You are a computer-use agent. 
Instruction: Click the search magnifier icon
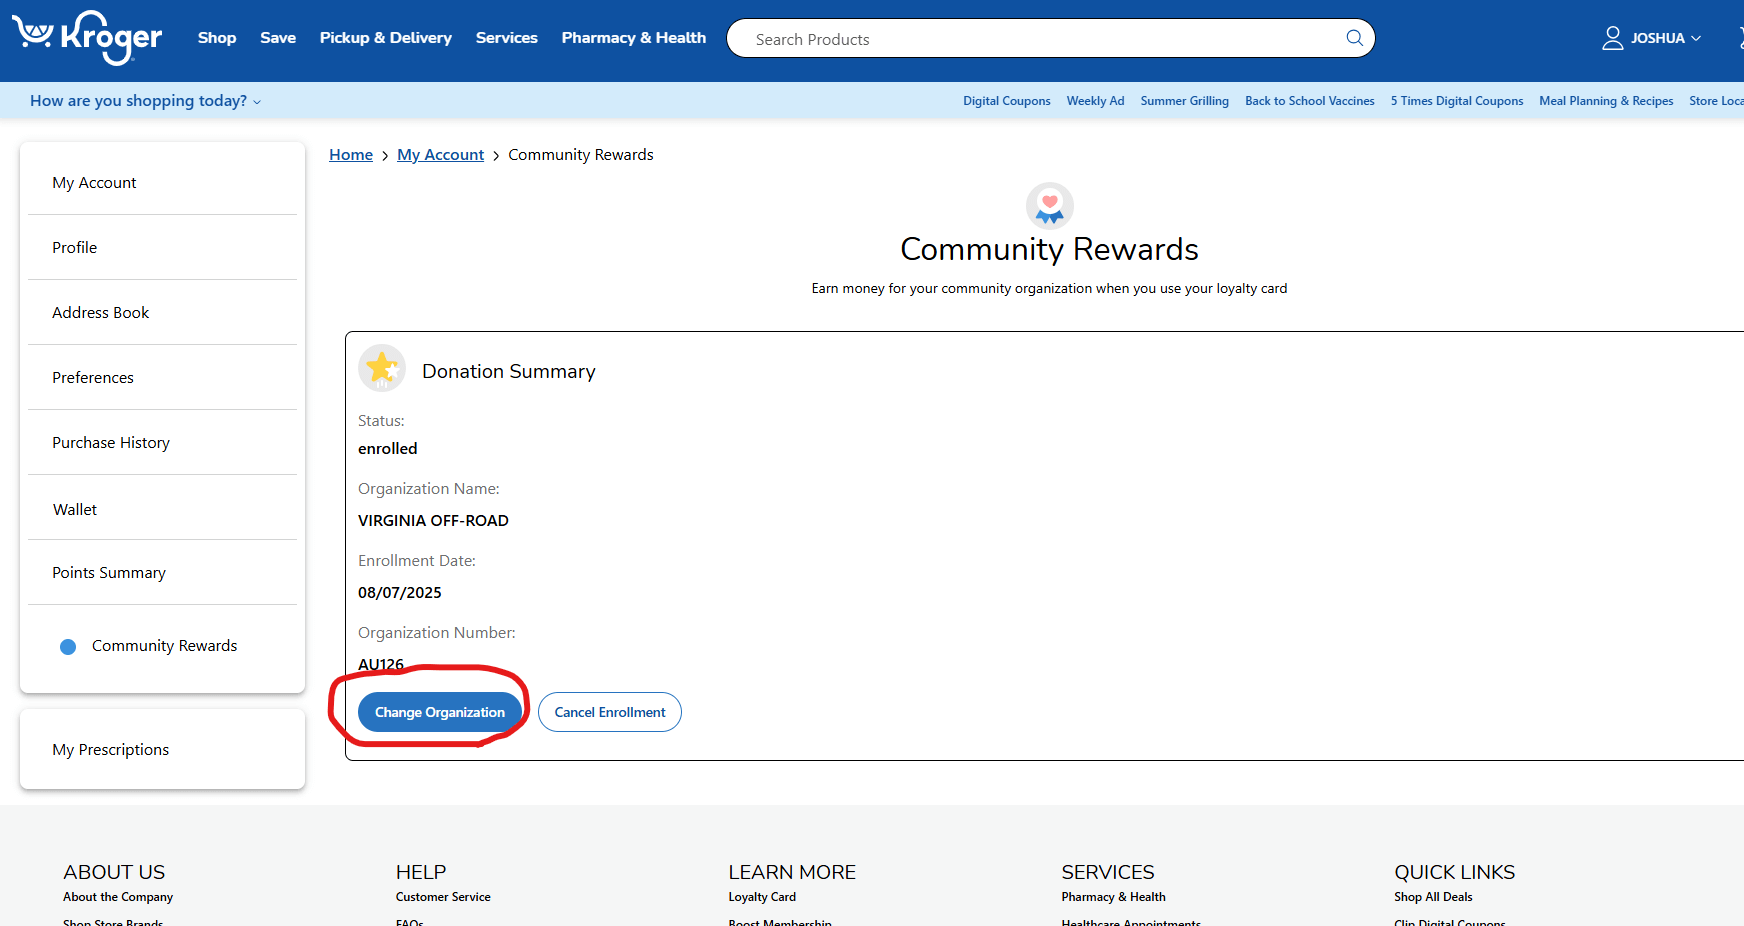pos(1354,38)
